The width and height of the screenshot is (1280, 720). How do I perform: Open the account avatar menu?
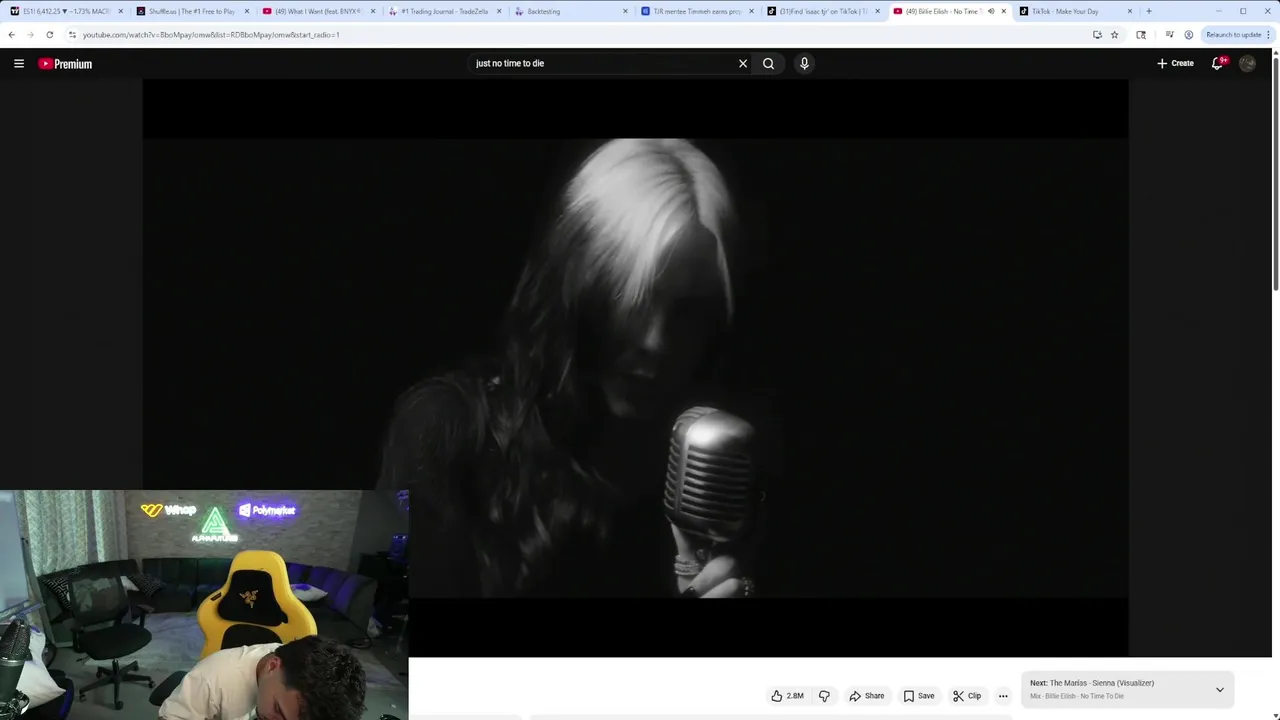pyautogui.click(x=1247, y=63)
